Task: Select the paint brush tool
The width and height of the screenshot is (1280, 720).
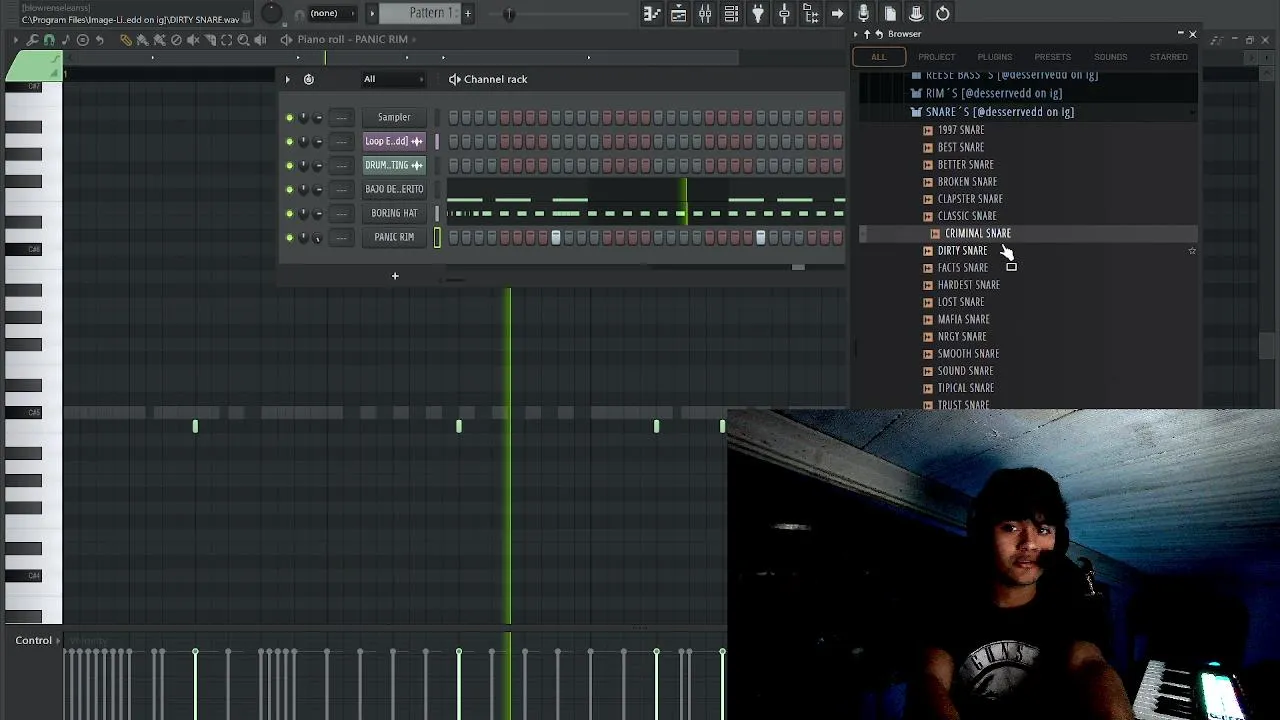Action: point(142,39)
